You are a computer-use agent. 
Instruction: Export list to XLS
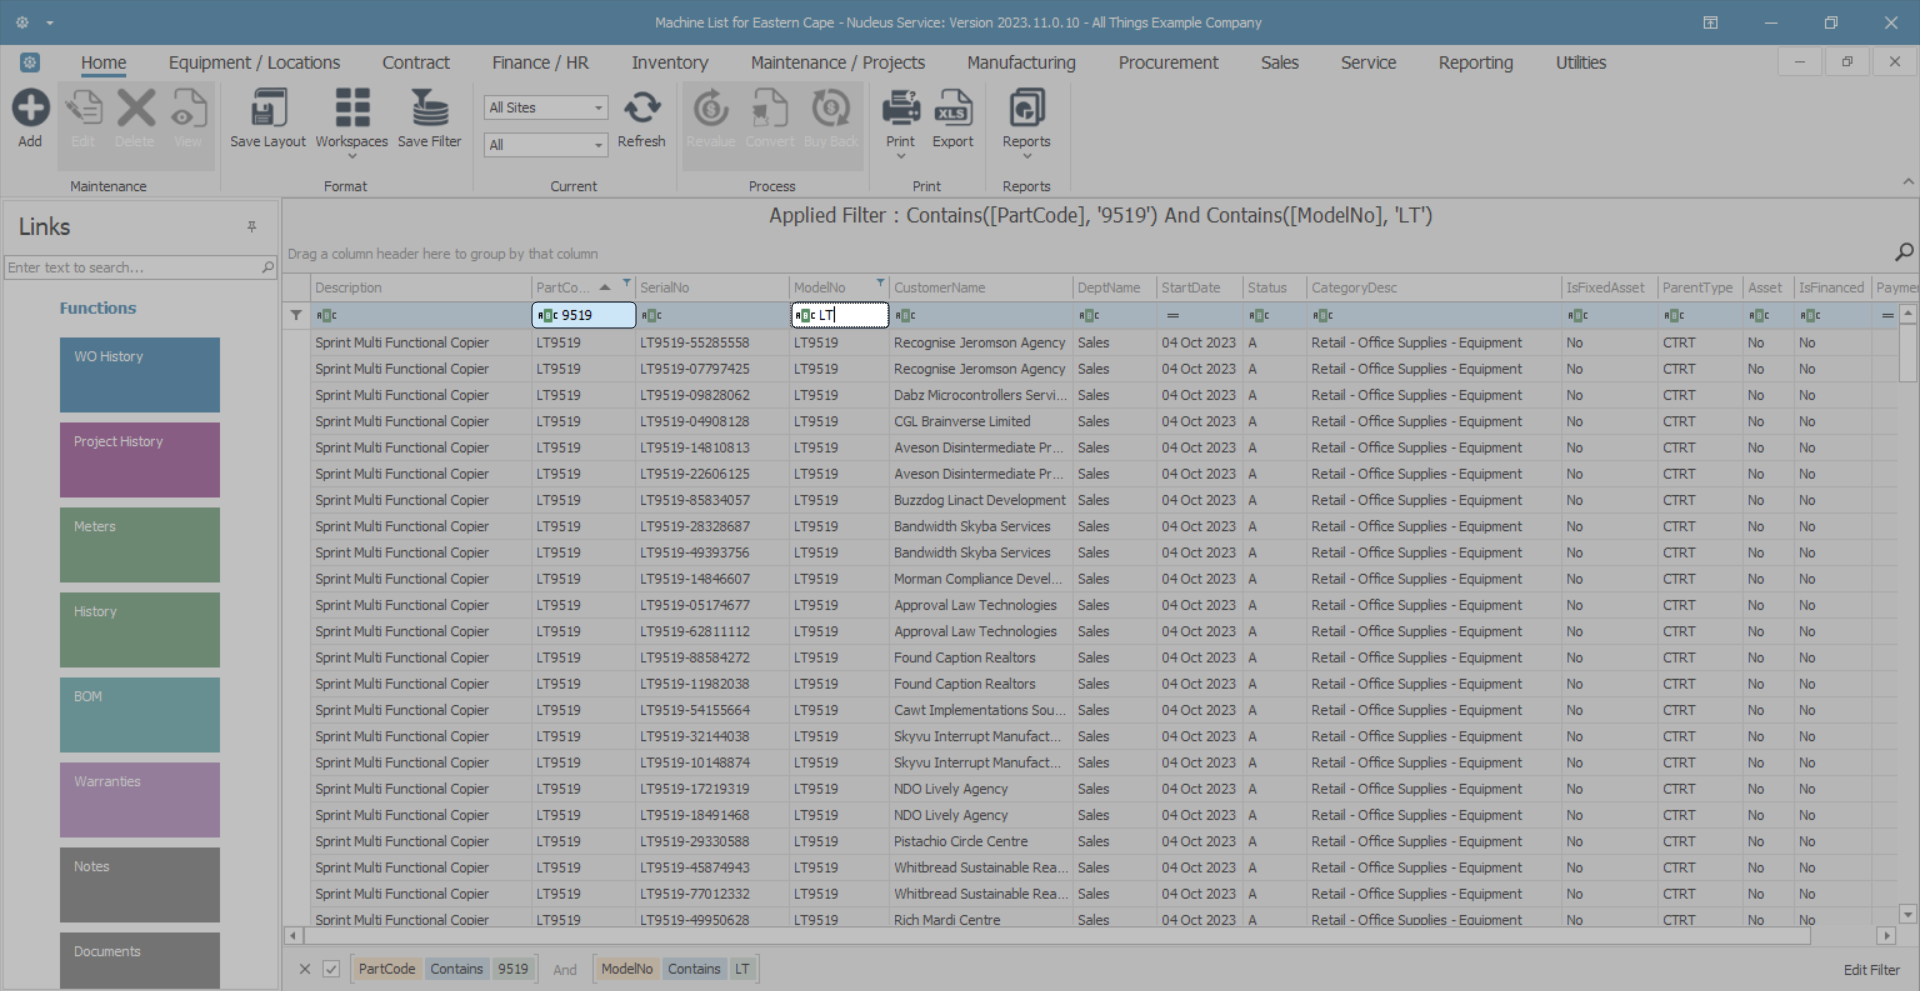[x=952, y=109]
